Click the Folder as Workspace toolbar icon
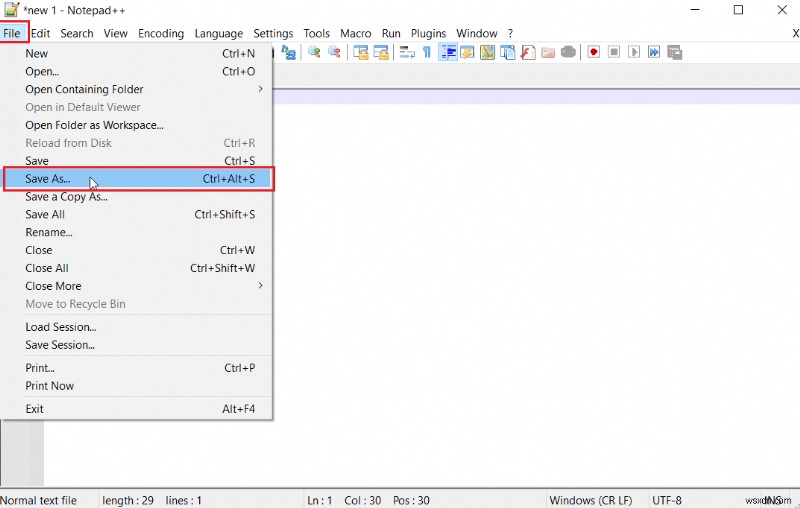The width and height of the screenshot is (800, 508). click(548, 52)
